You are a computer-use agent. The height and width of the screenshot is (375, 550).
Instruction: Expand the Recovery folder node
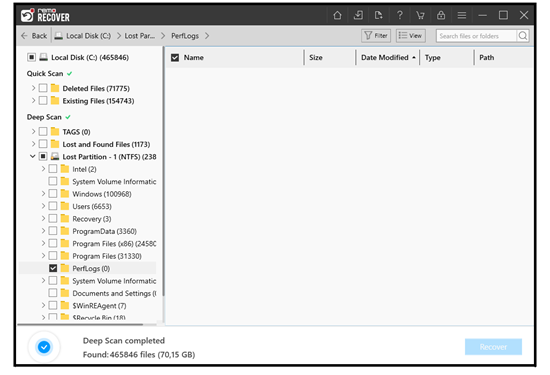pos(43,218)
